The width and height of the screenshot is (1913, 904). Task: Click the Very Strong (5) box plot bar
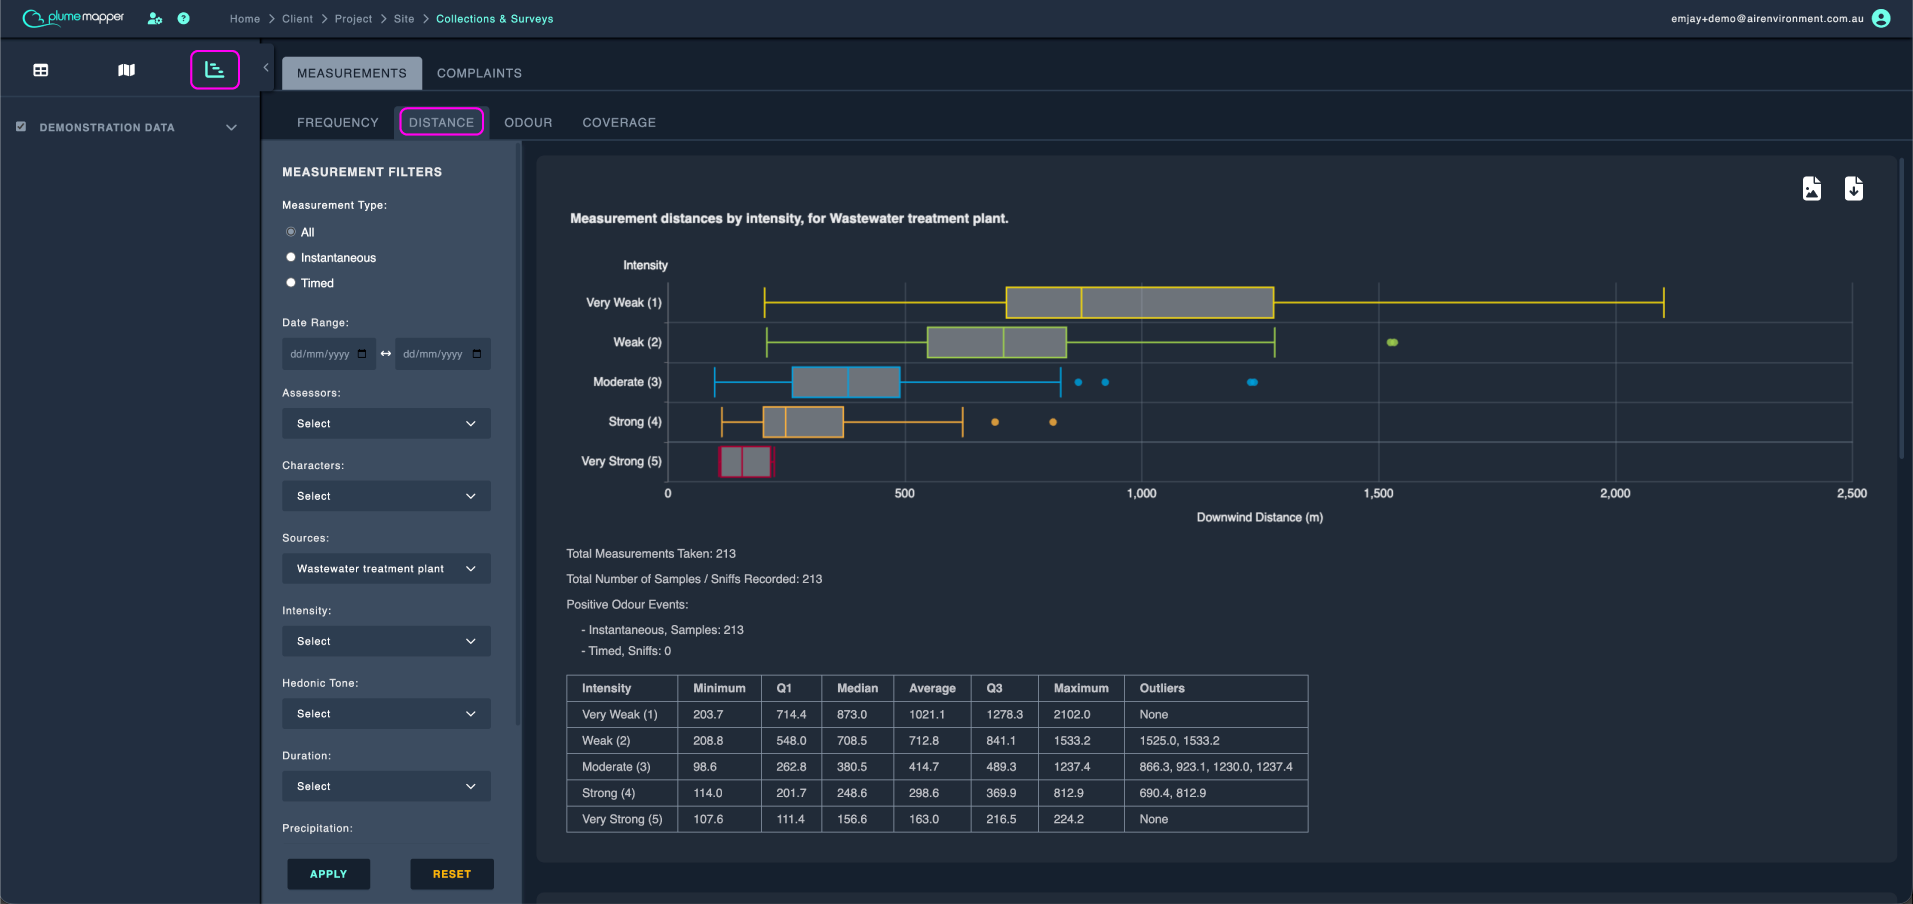coord(746,461)
